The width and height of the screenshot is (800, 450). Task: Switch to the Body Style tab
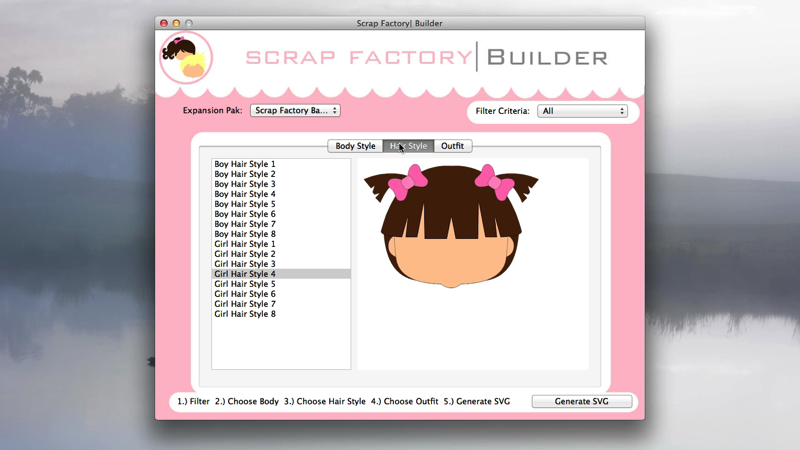coord(355,146)
